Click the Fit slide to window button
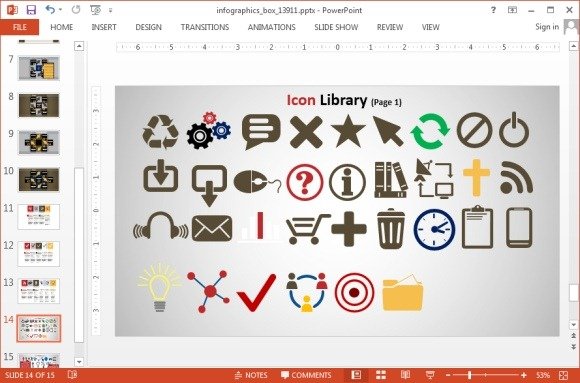Screen dimensions: 580x383 tap(563, 375)
